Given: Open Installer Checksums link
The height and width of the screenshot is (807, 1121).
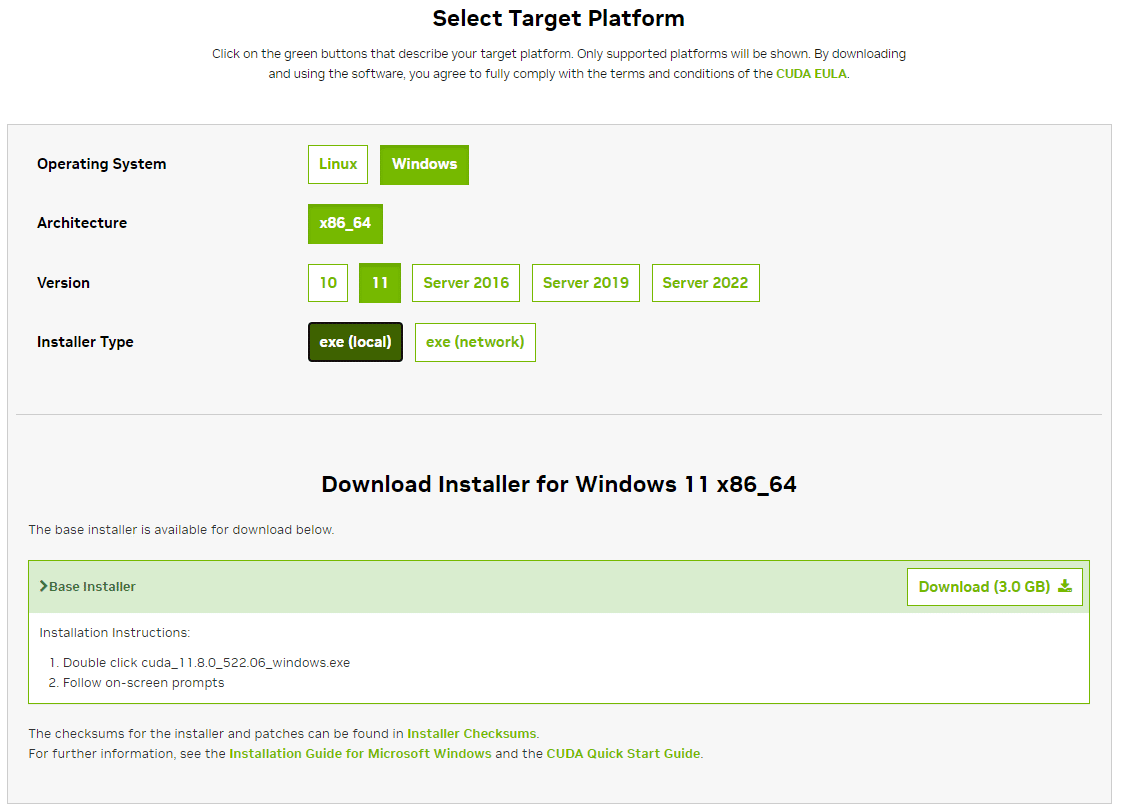Looking at the screenshot, I should (x=472, y=733).
